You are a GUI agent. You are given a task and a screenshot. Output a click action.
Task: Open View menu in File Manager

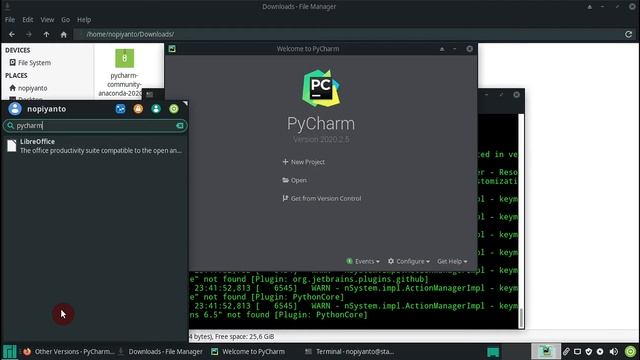tap(47, 20)
